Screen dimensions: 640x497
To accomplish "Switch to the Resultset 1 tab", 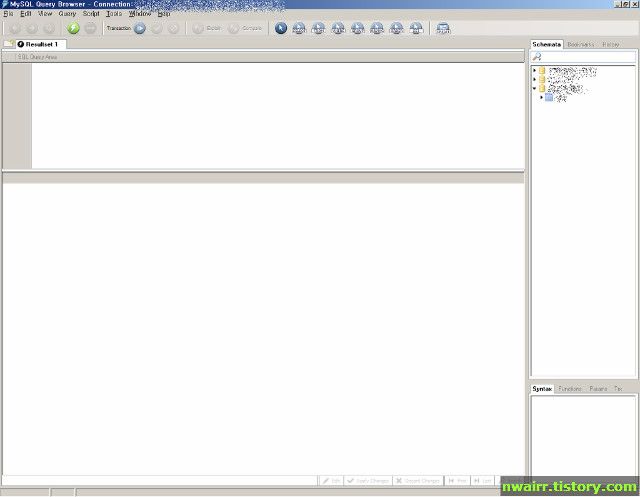I will pyautogui.click(x=41, y=44).
